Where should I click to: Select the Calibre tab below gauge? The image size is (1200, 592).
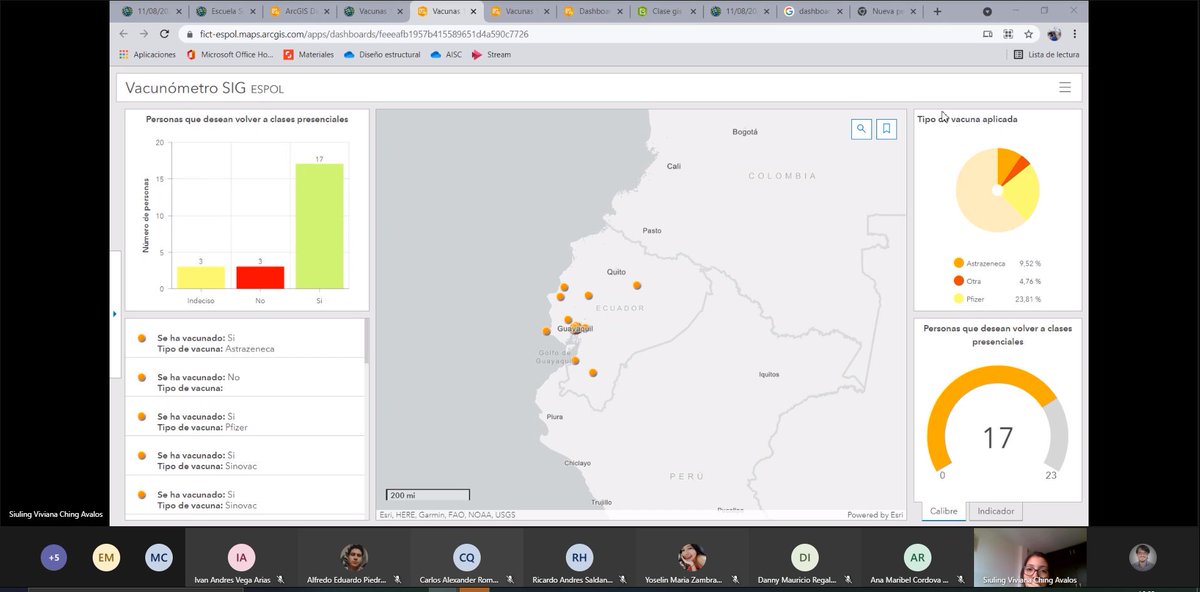coord(944,511)
